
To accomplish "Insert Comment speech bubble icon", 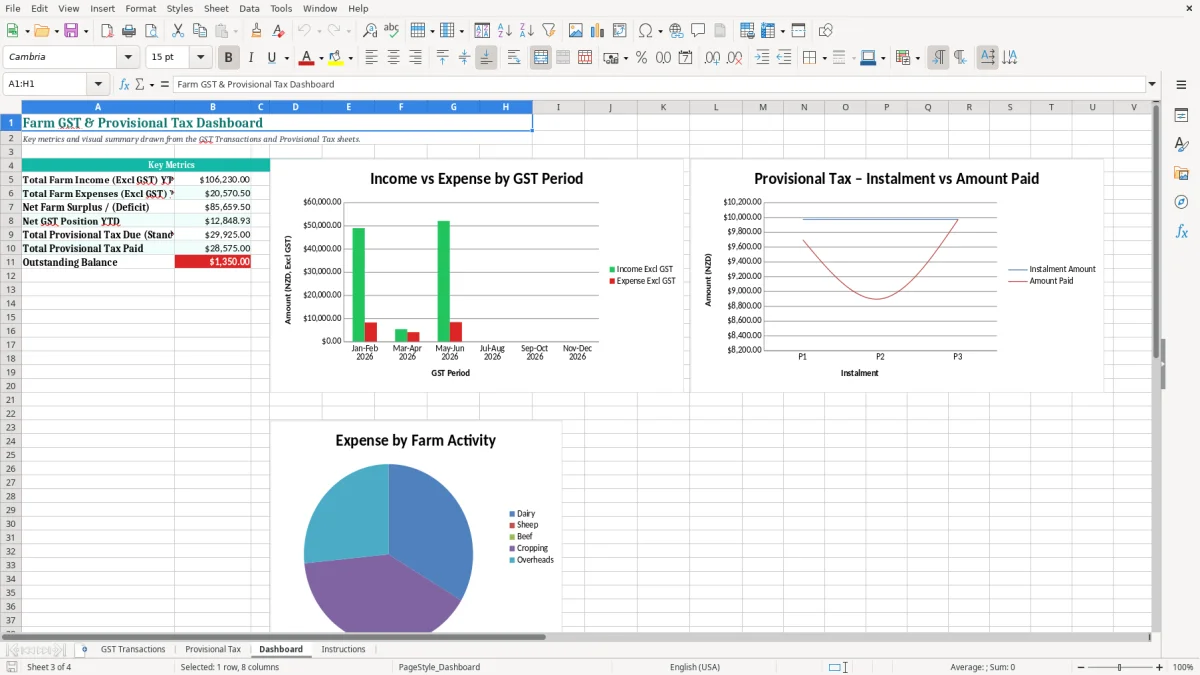I will coord(698,31).
